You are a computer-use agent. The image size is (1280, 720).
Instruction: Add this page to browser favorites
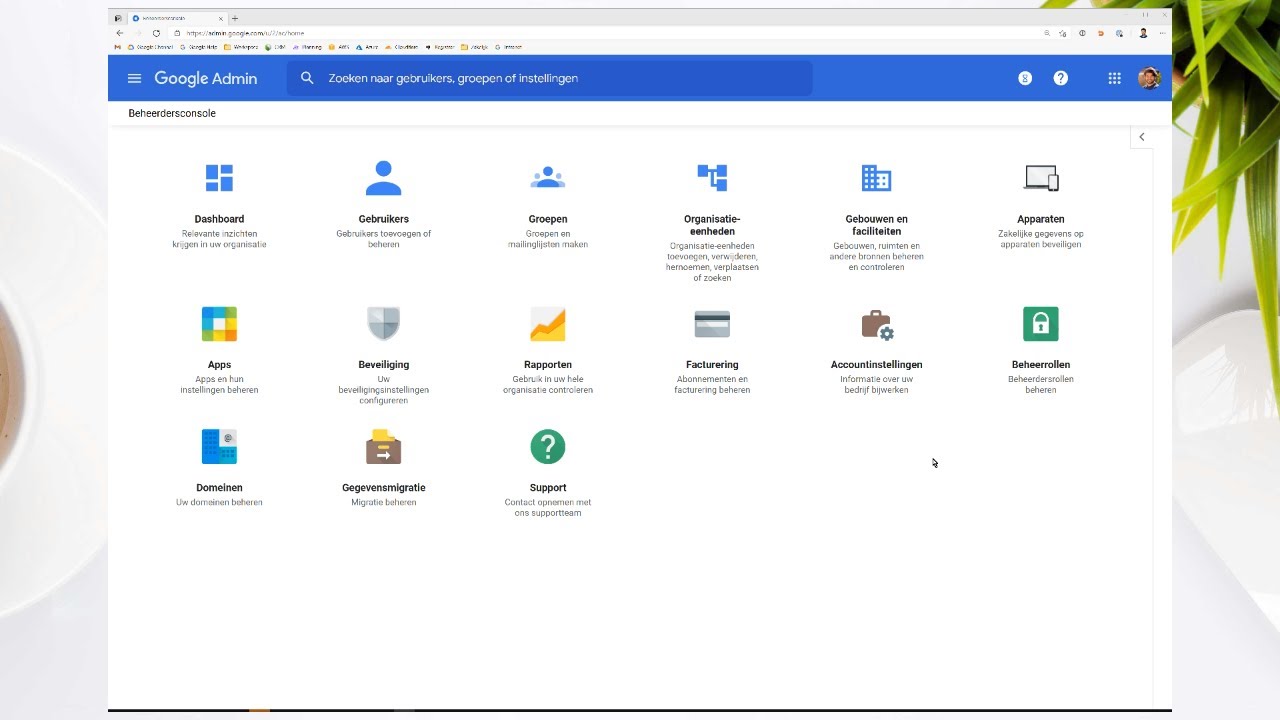(1063, 33)
